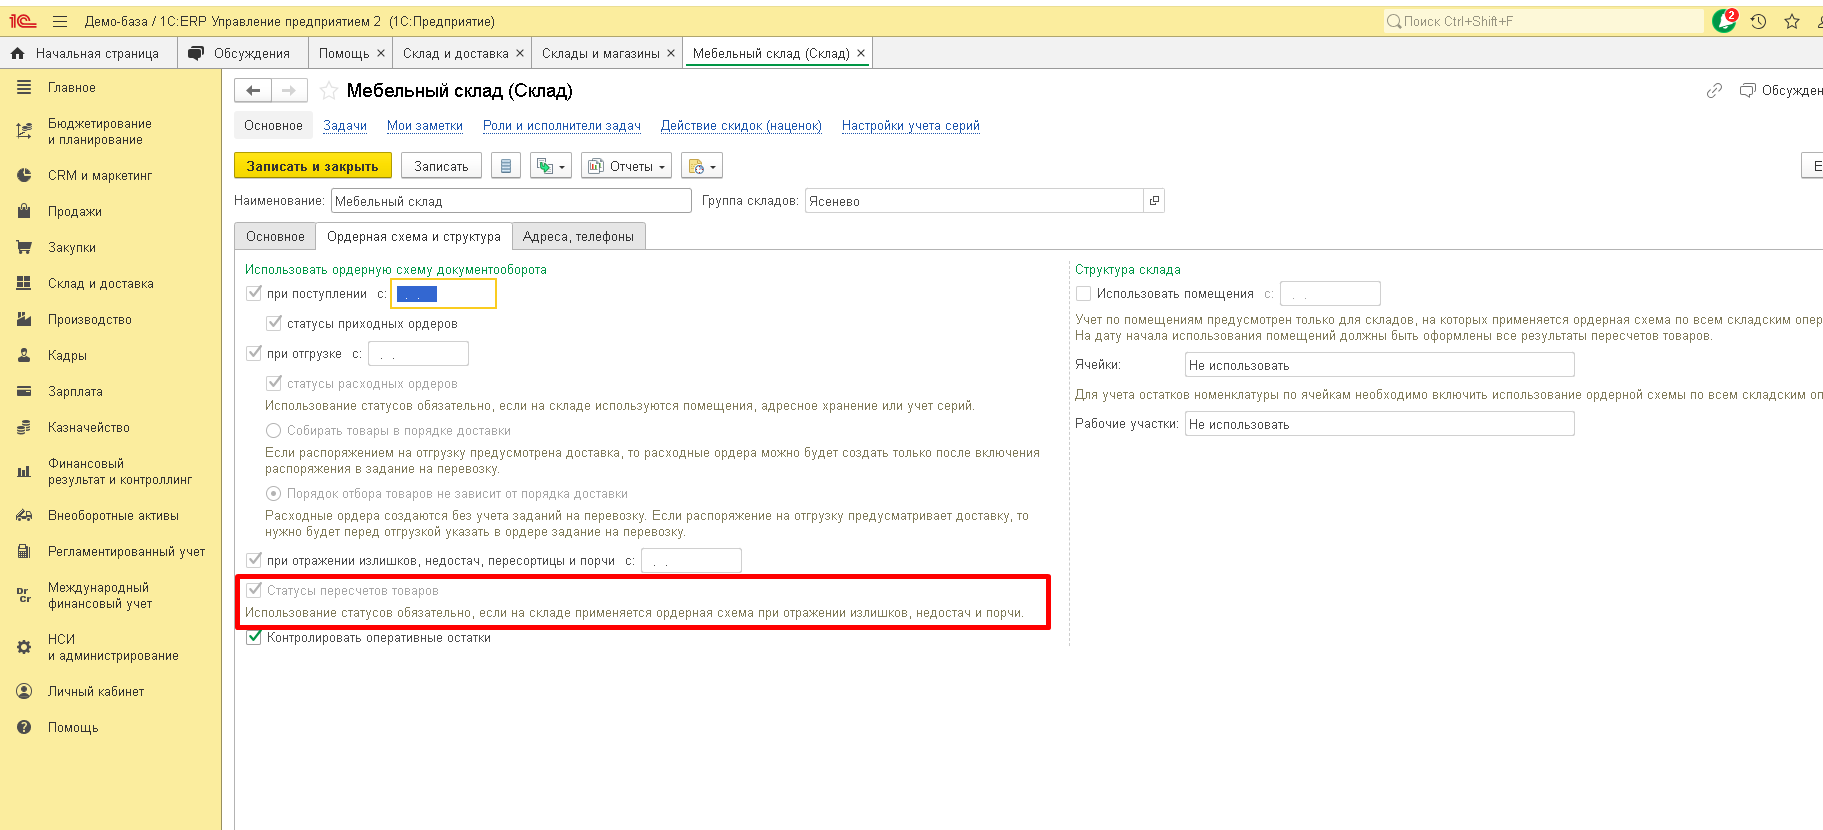The image size is (1823, 830).
Task: Open the history clock icon
Action: click(1758, 21)
